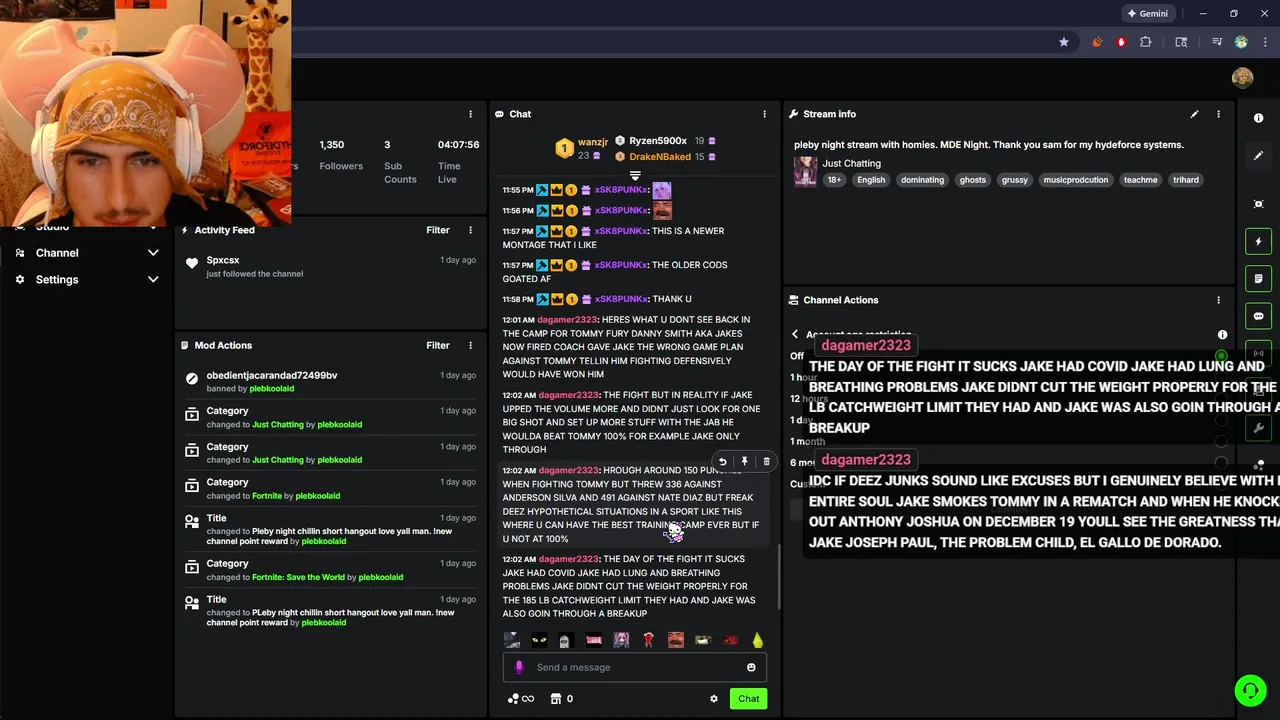Click the musicprodcution stream tag
This screenshot has width=1280, height=720.
pos(1076,180)
